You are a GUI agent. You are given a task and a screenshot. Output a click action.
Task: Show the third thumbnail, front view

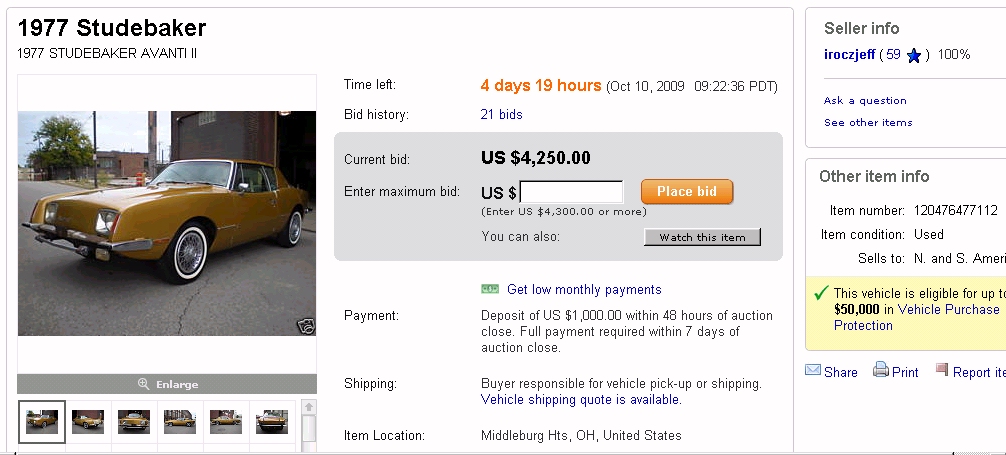[x=134, y=421]
